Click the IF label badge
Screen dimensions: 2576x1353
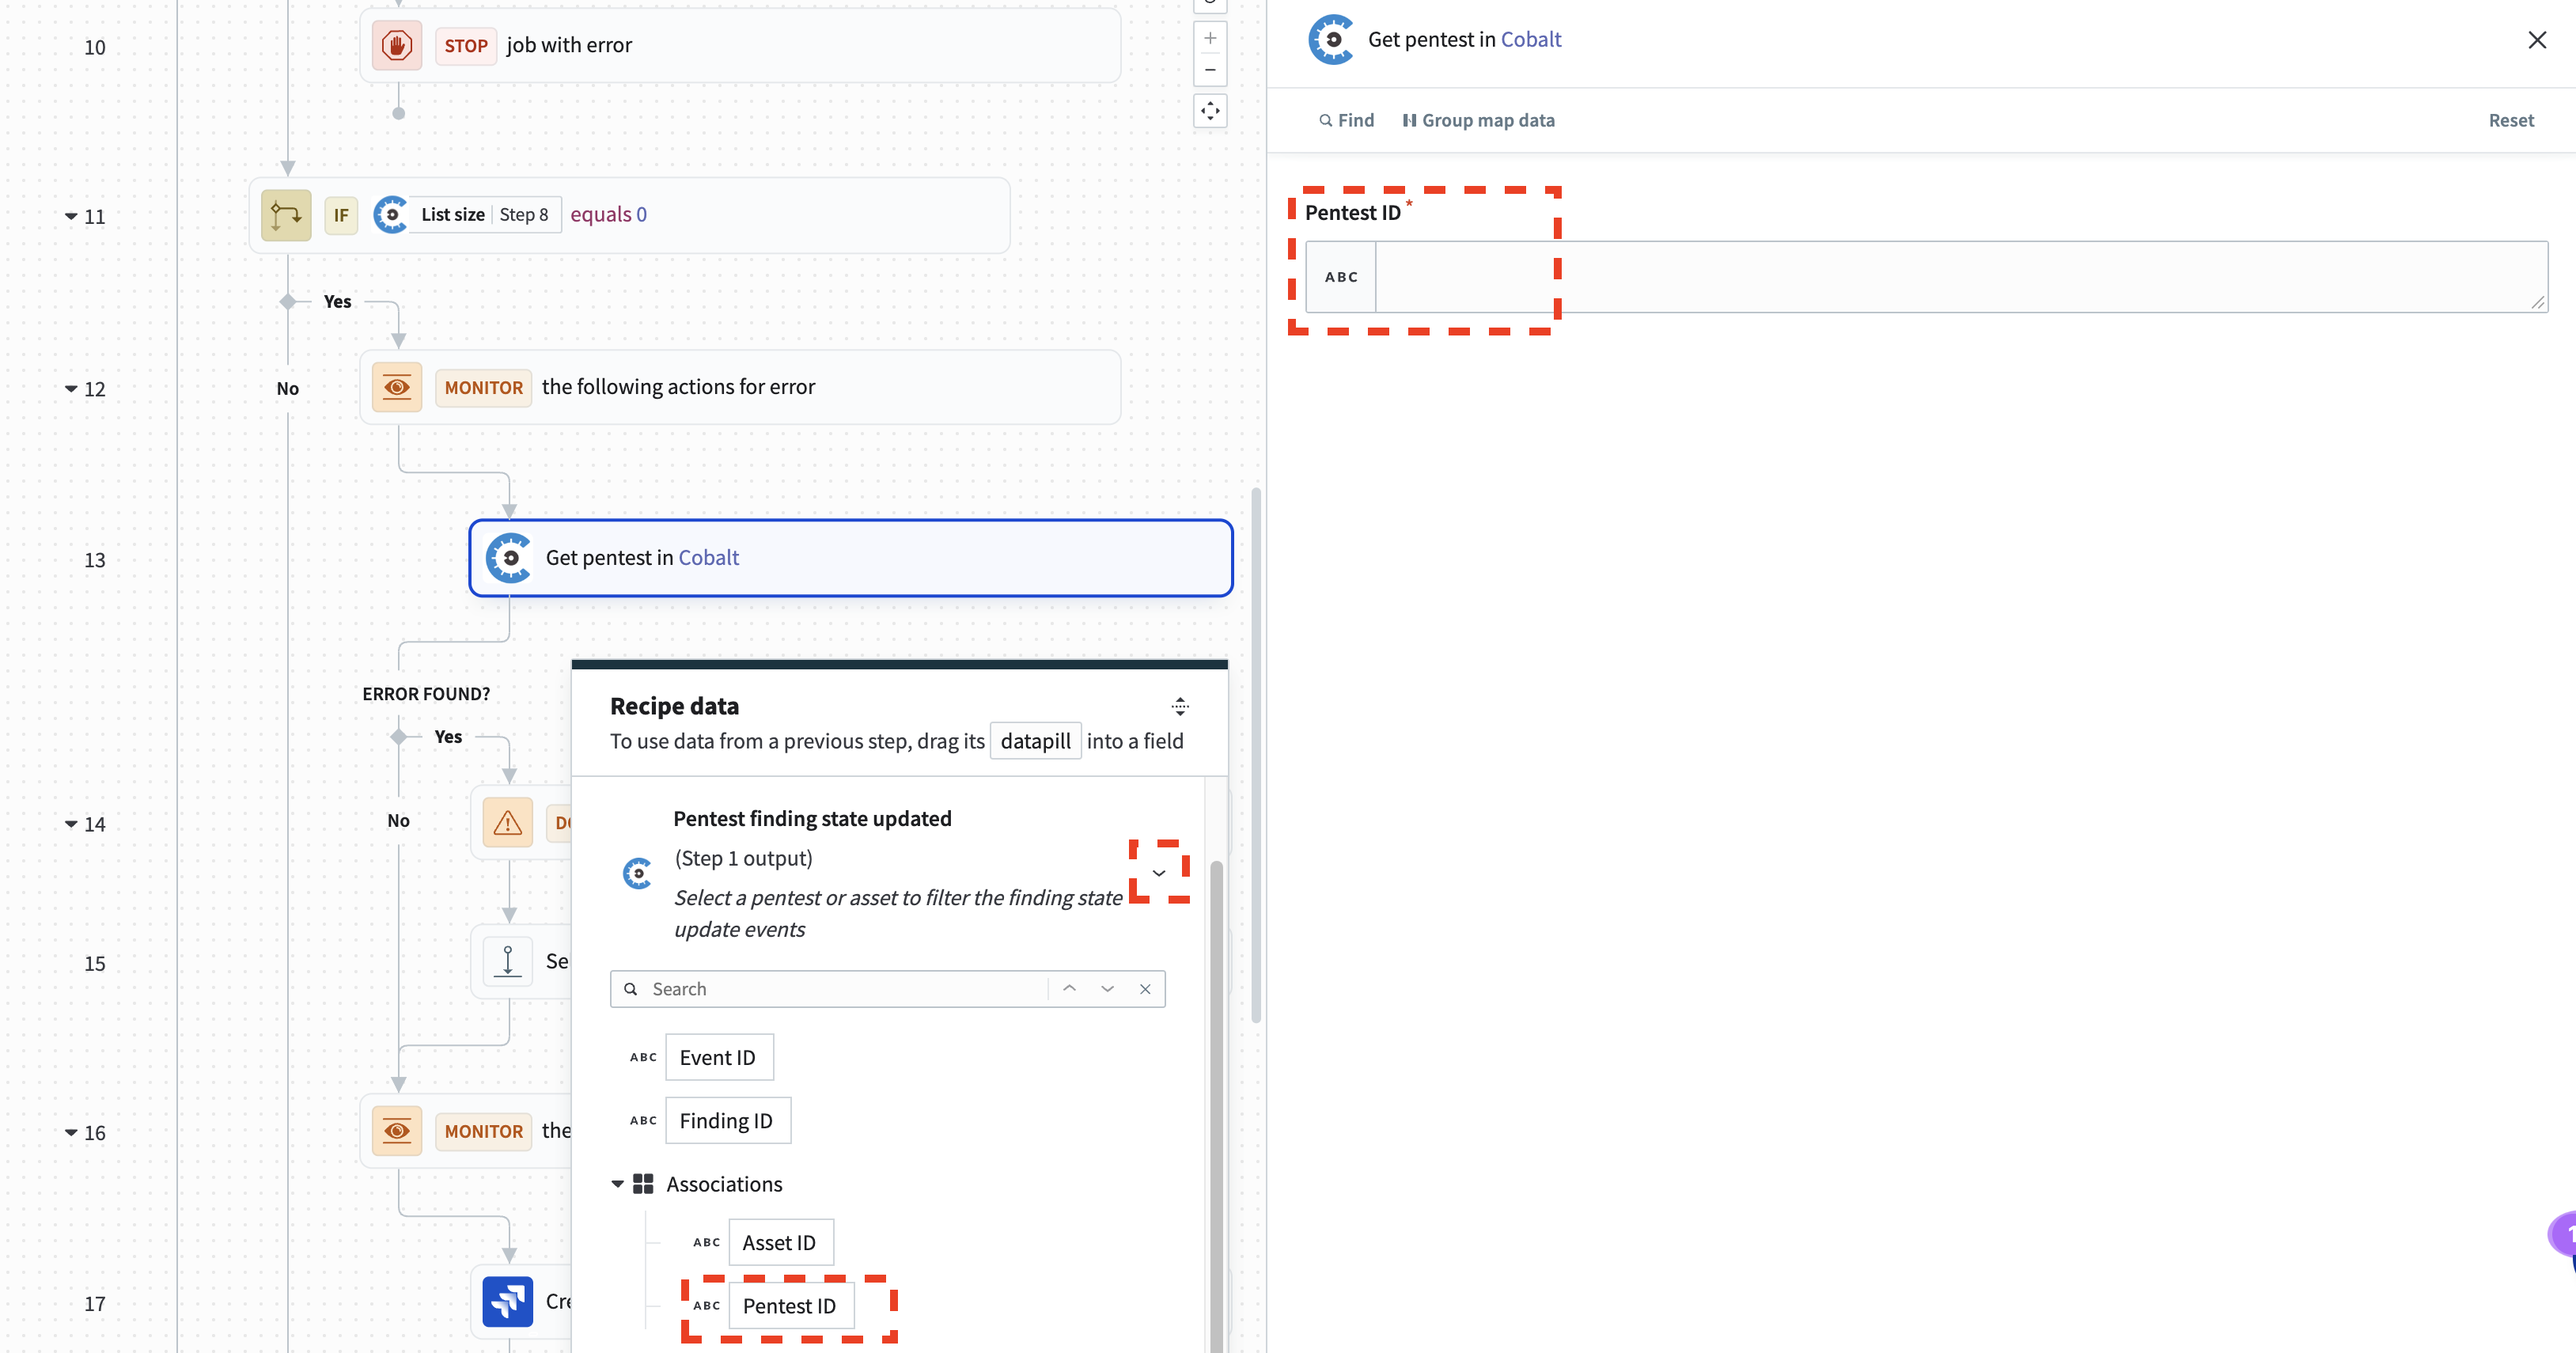(x=341, y=215)
